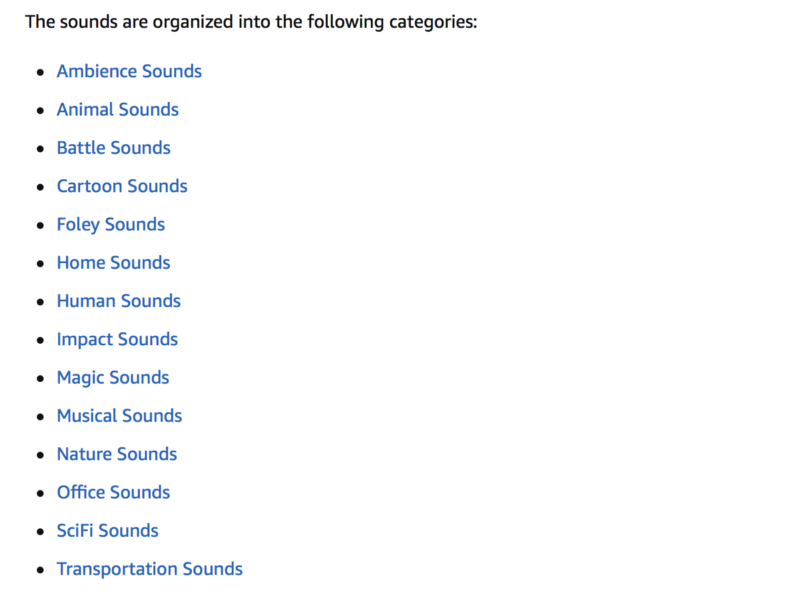Open the Ambience Sounds category link
This screenshot has width=800, height=599.
point(129,71)
